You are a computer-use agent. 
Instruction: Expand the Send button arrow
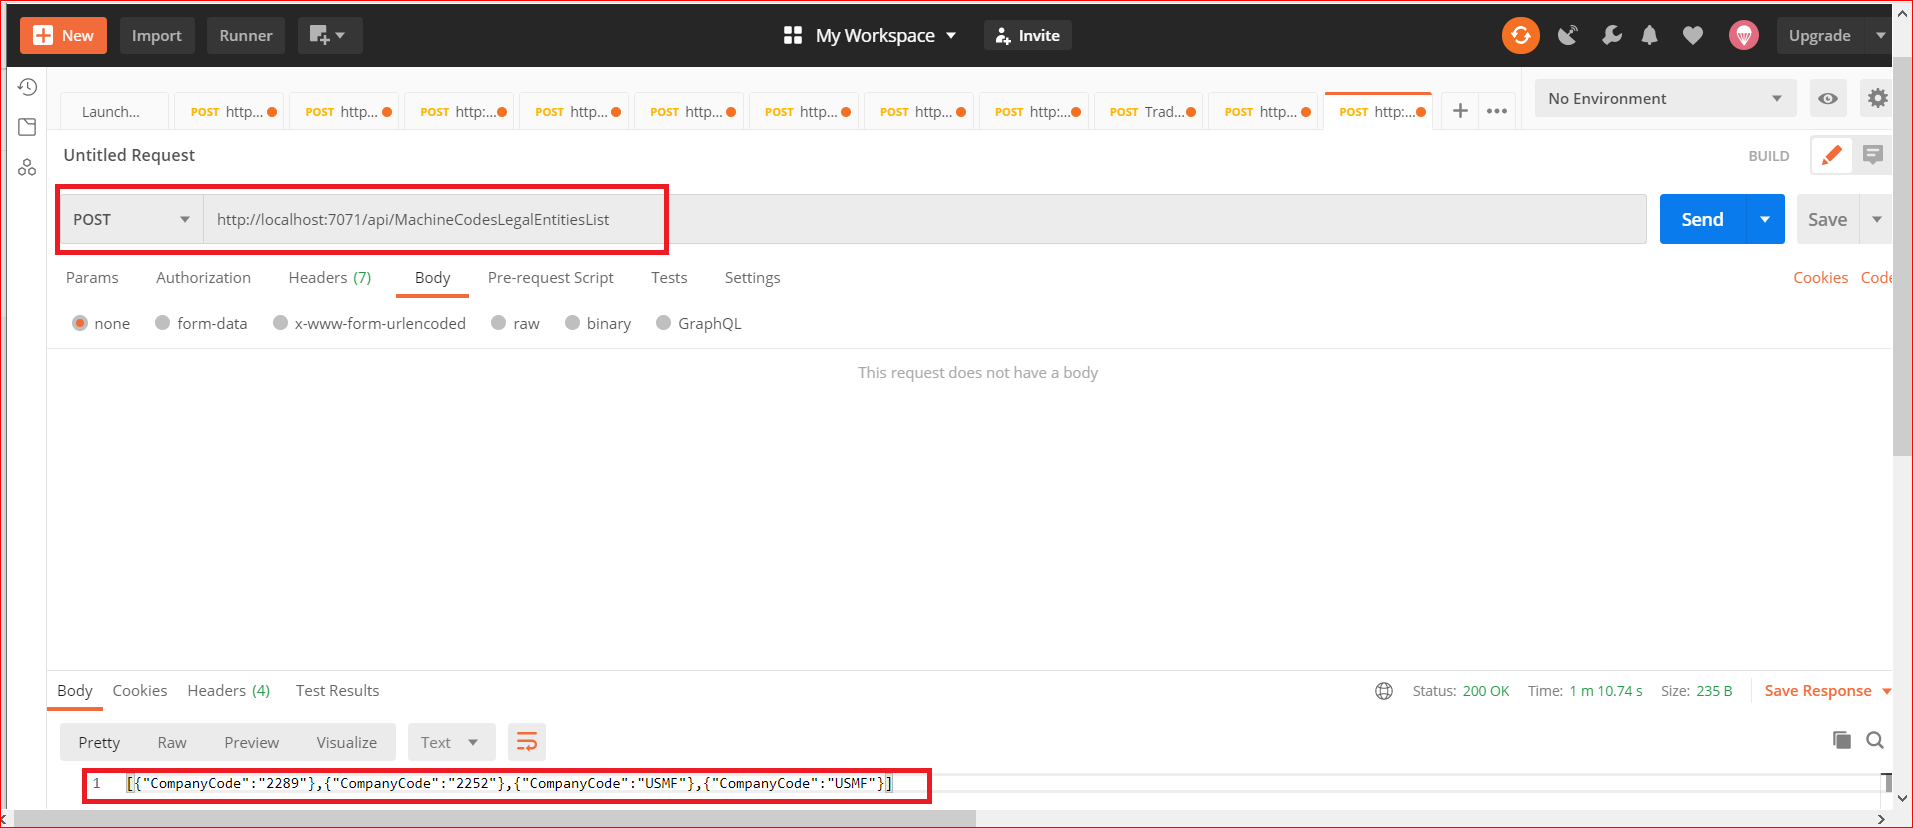pos(1765,219)
